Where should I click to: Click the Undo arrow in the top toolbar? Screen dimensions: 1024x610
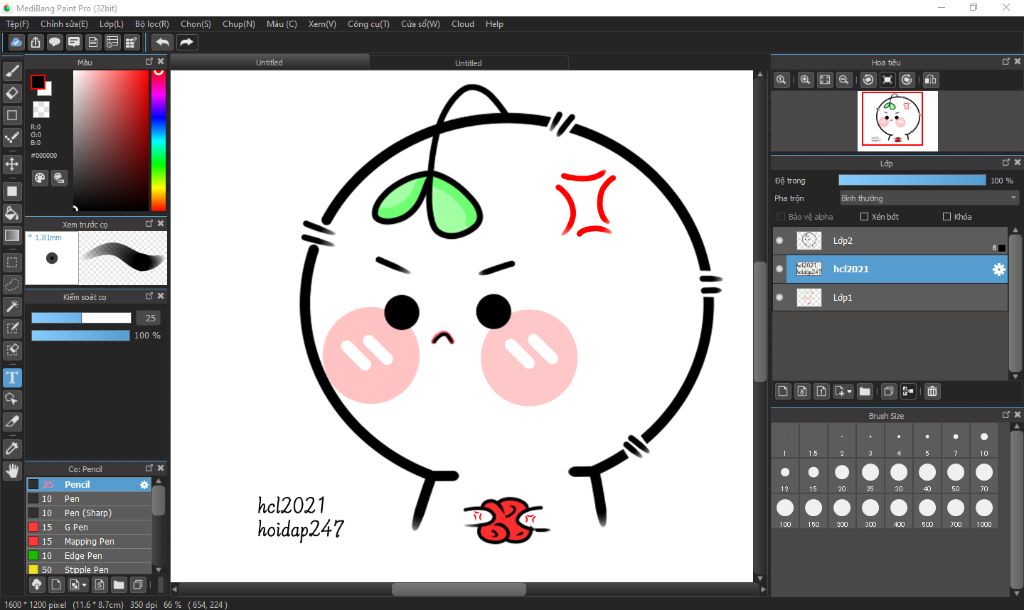coord(162,42)
